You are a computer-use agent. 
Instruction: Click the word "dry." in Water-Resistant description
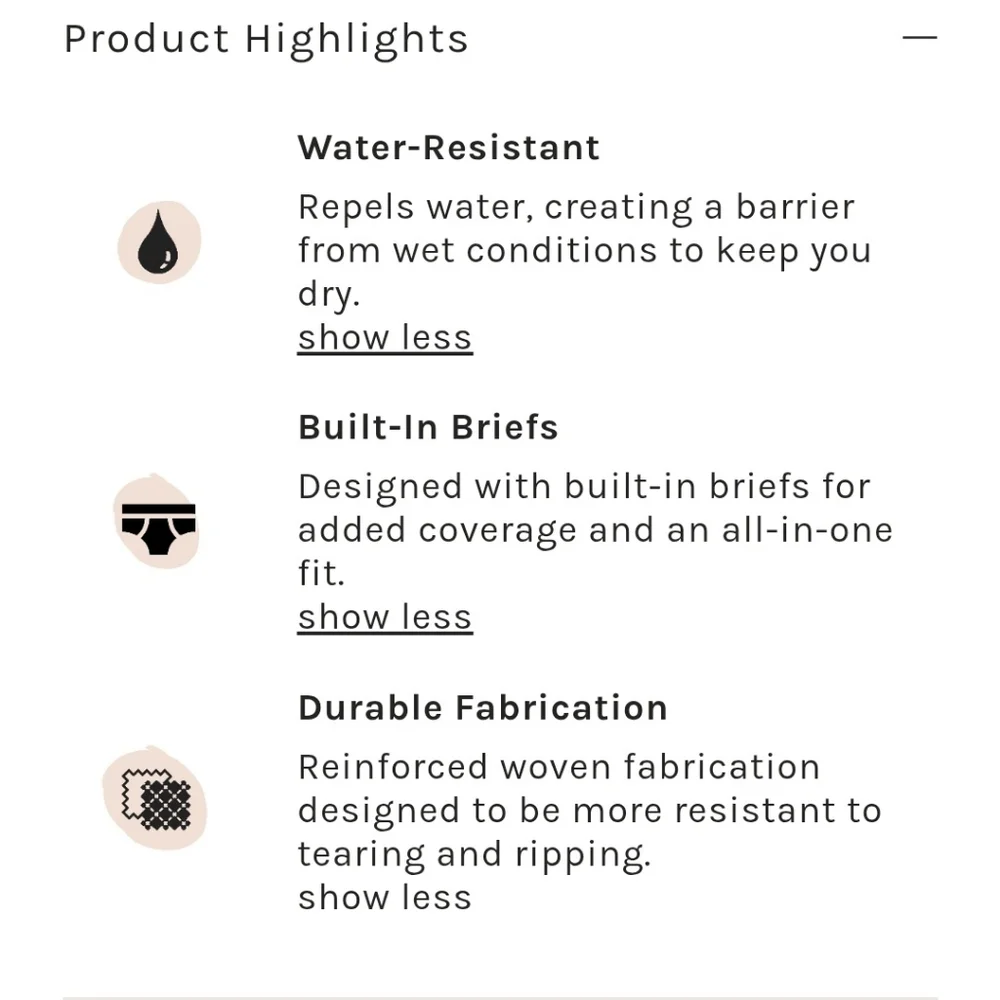pyautogui.click(x=328, y=294)
